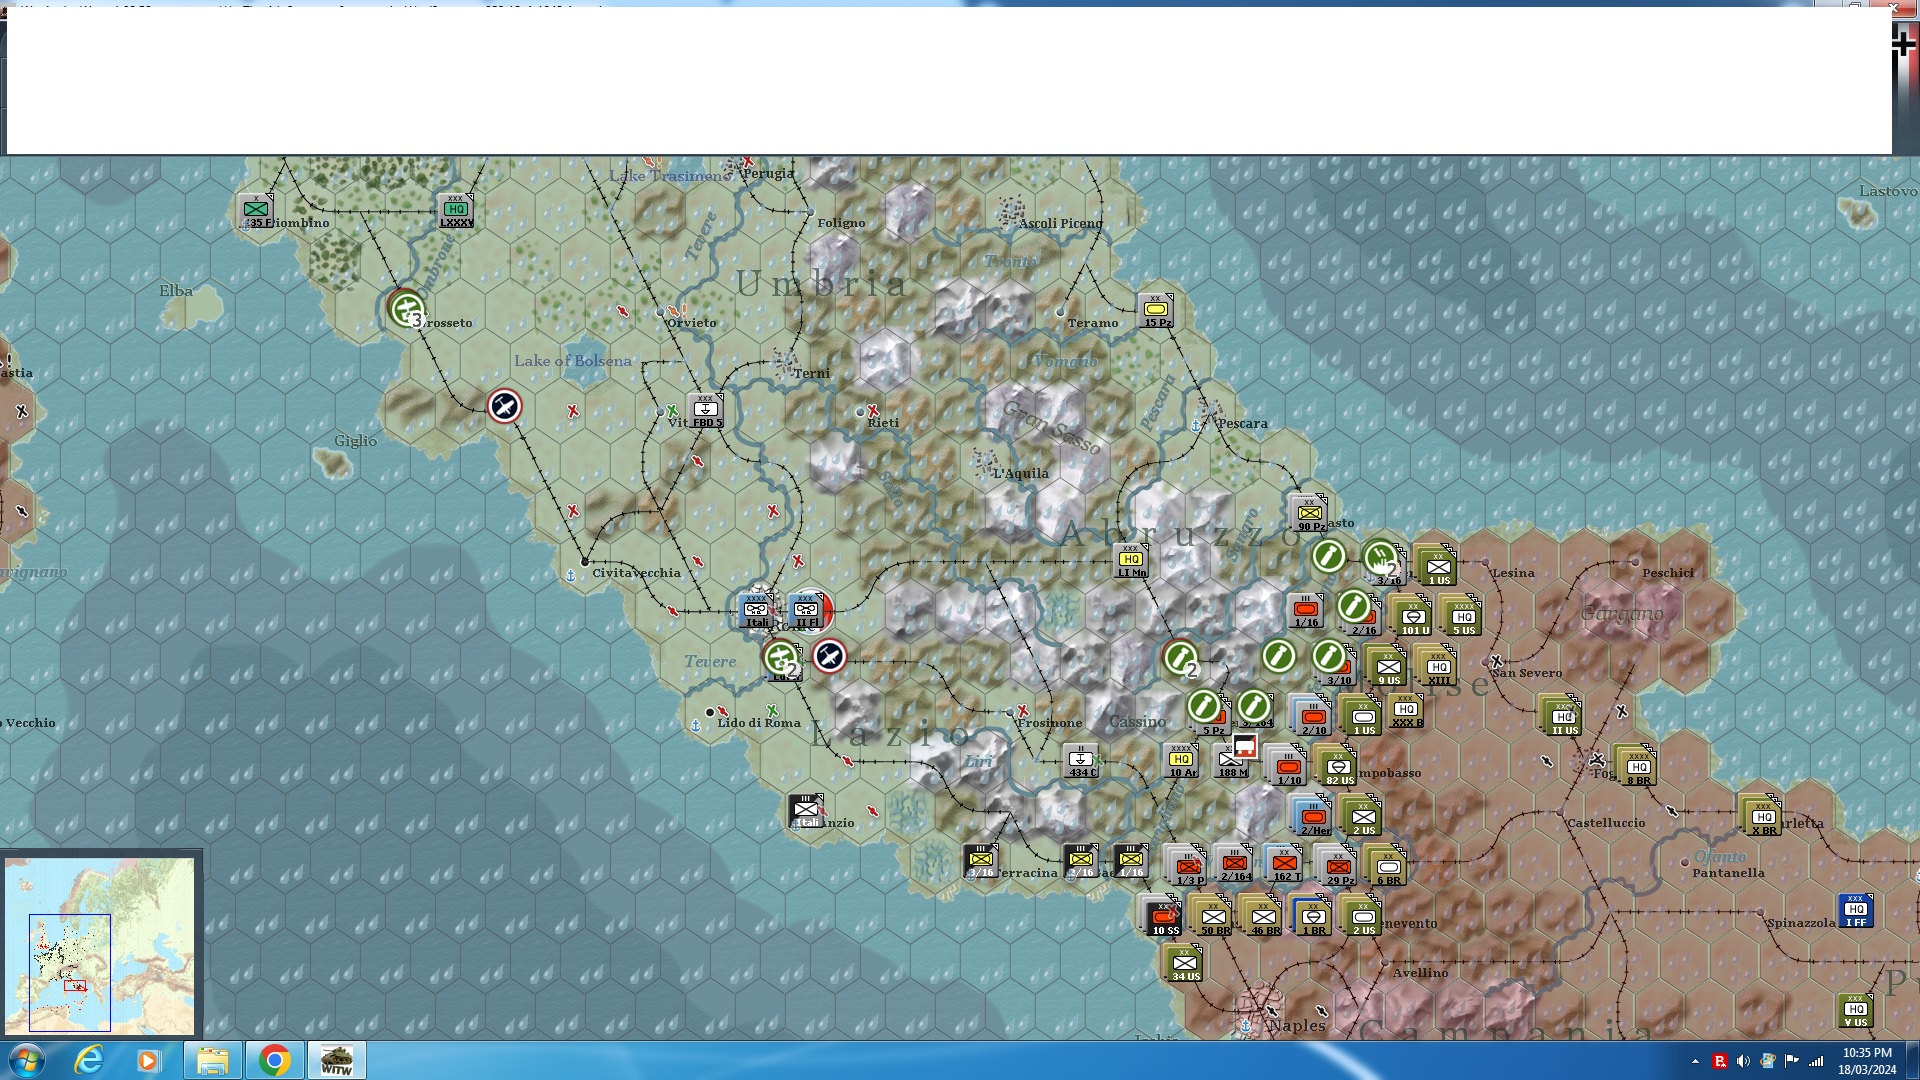This screenshot has height=1080, width=1920.
Task: Select the Italian unit counter at Anzio
Action: (x=806, y=811)
